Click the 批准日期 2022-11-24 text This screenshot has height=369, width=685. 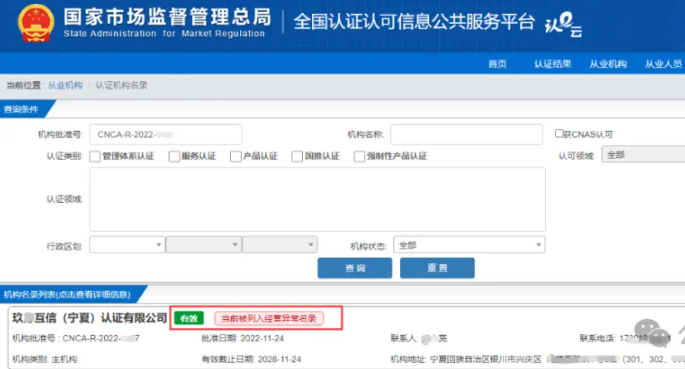[242, 338]
